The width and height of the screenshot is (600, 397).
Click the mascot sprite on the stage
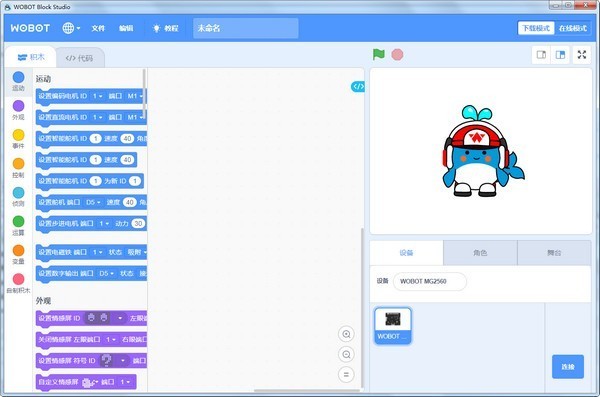483,151
